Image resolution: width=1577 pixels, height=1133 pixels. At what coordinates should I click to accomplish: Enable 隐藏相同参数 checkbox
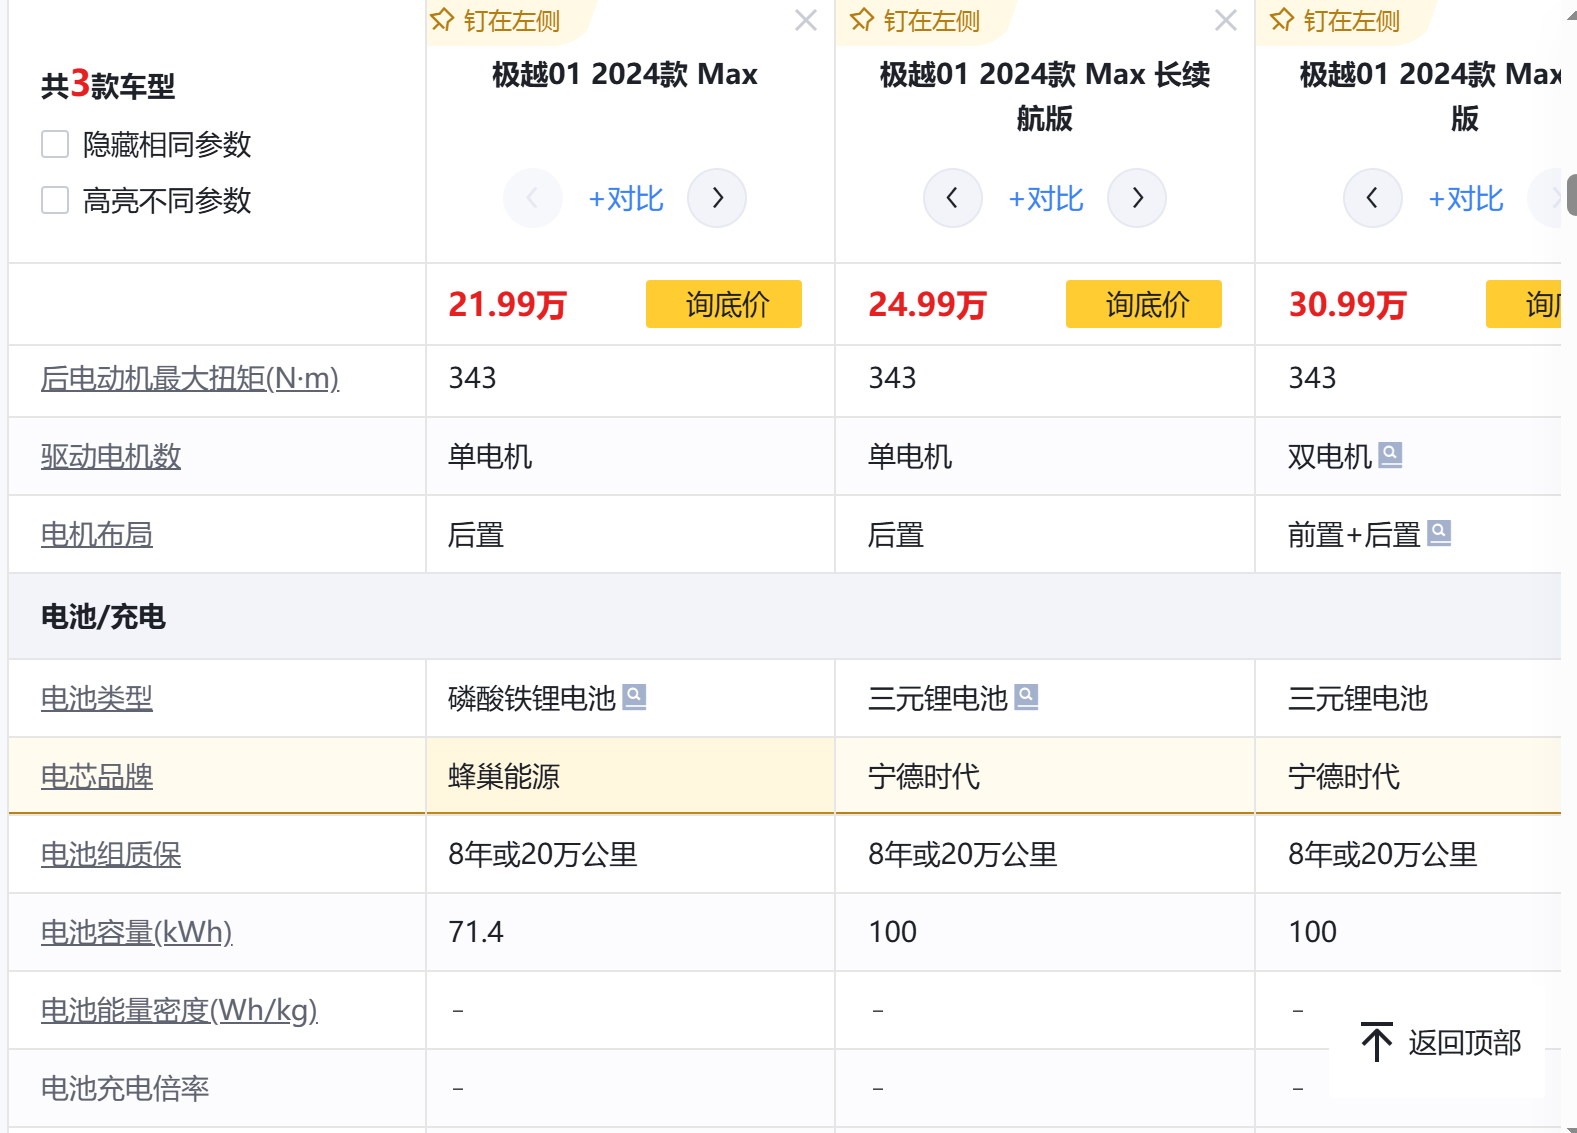55,144
